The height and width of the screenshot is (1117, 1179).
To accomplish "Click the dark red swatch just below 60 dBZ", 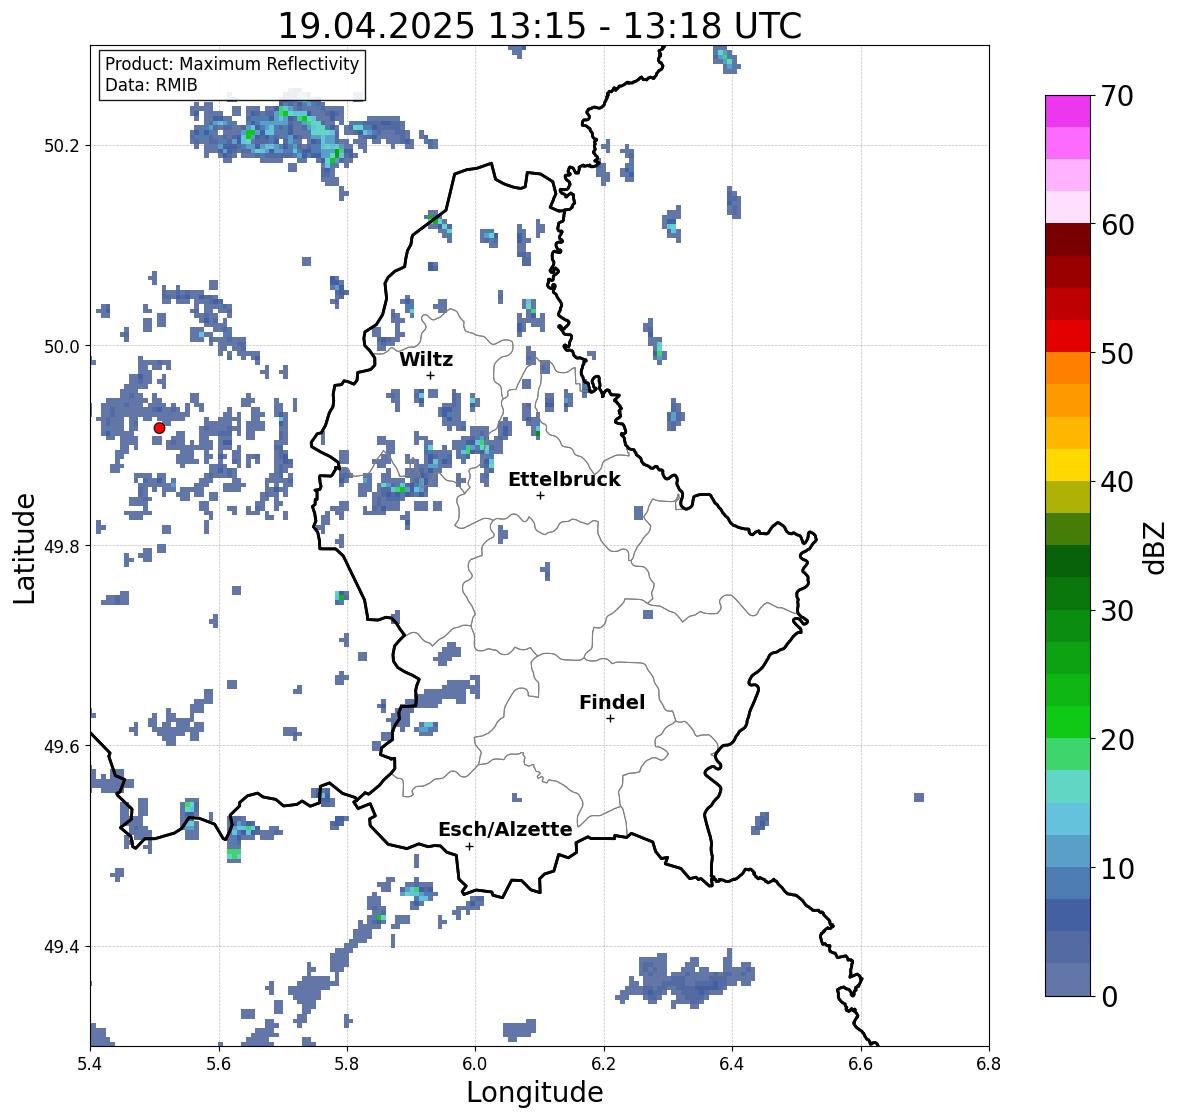I will [1068, 240].
